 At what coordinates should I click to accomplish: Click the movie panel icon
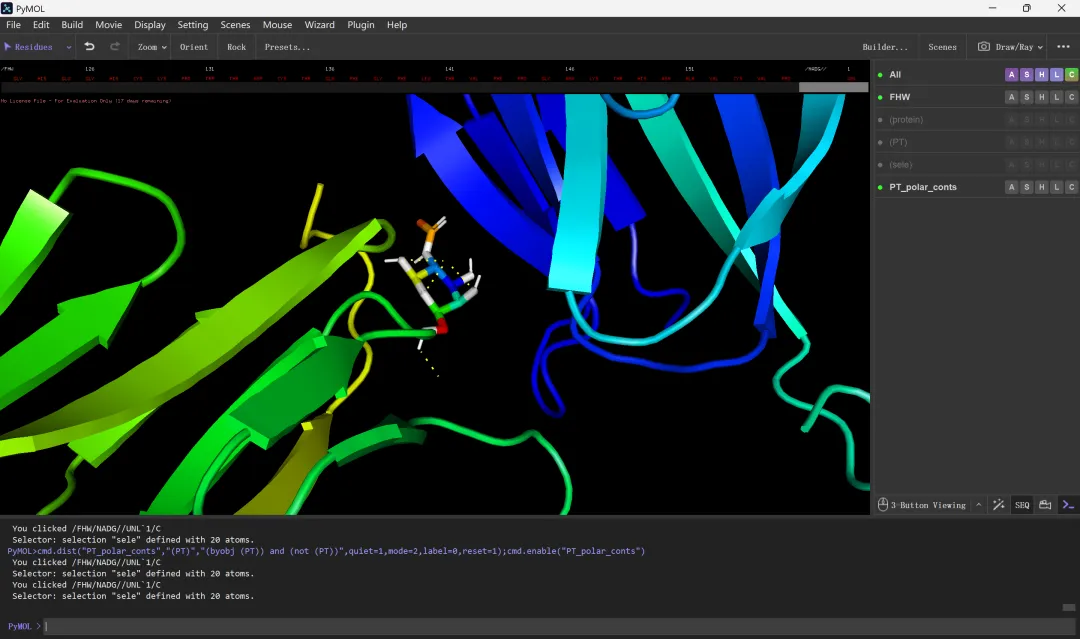(1045, 505)
